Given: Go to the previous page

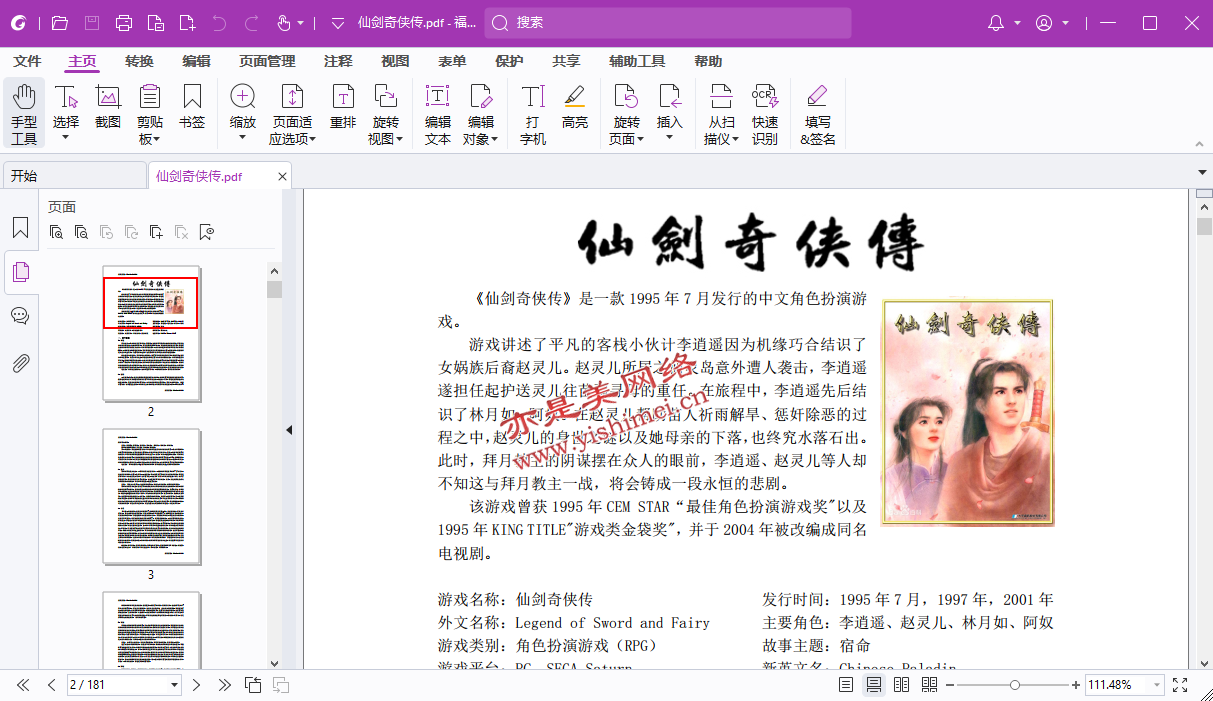Looking at the screenshot, I should [x=51, y=685].
